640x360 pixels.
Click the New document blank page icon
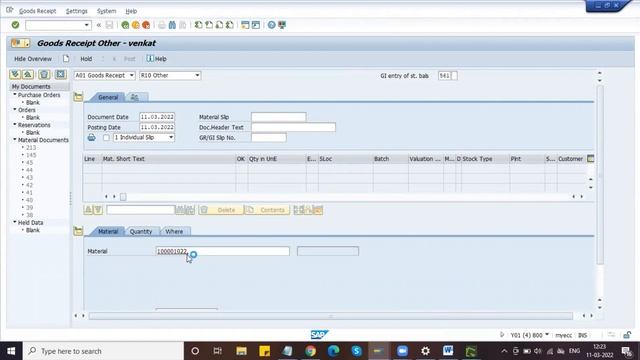(66, 59)
